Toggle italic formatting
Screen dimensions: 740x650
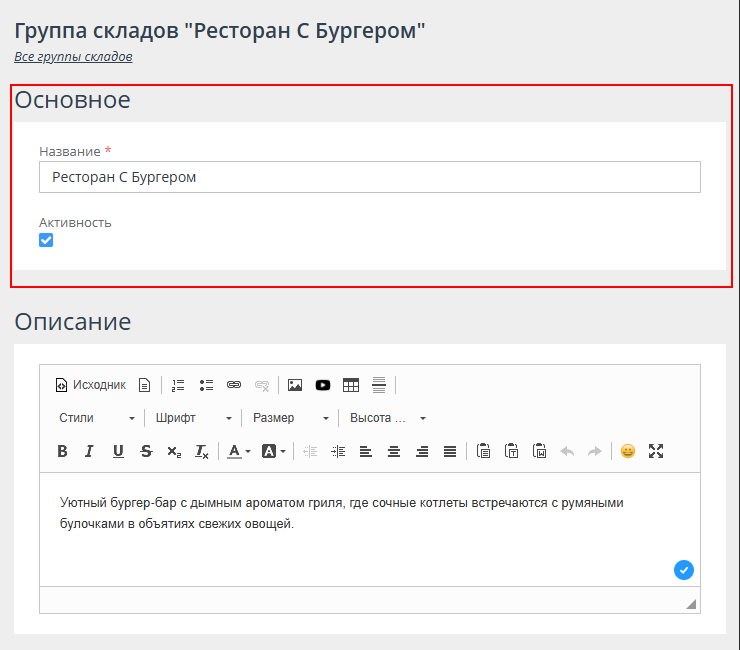click(x=90, y=452)
